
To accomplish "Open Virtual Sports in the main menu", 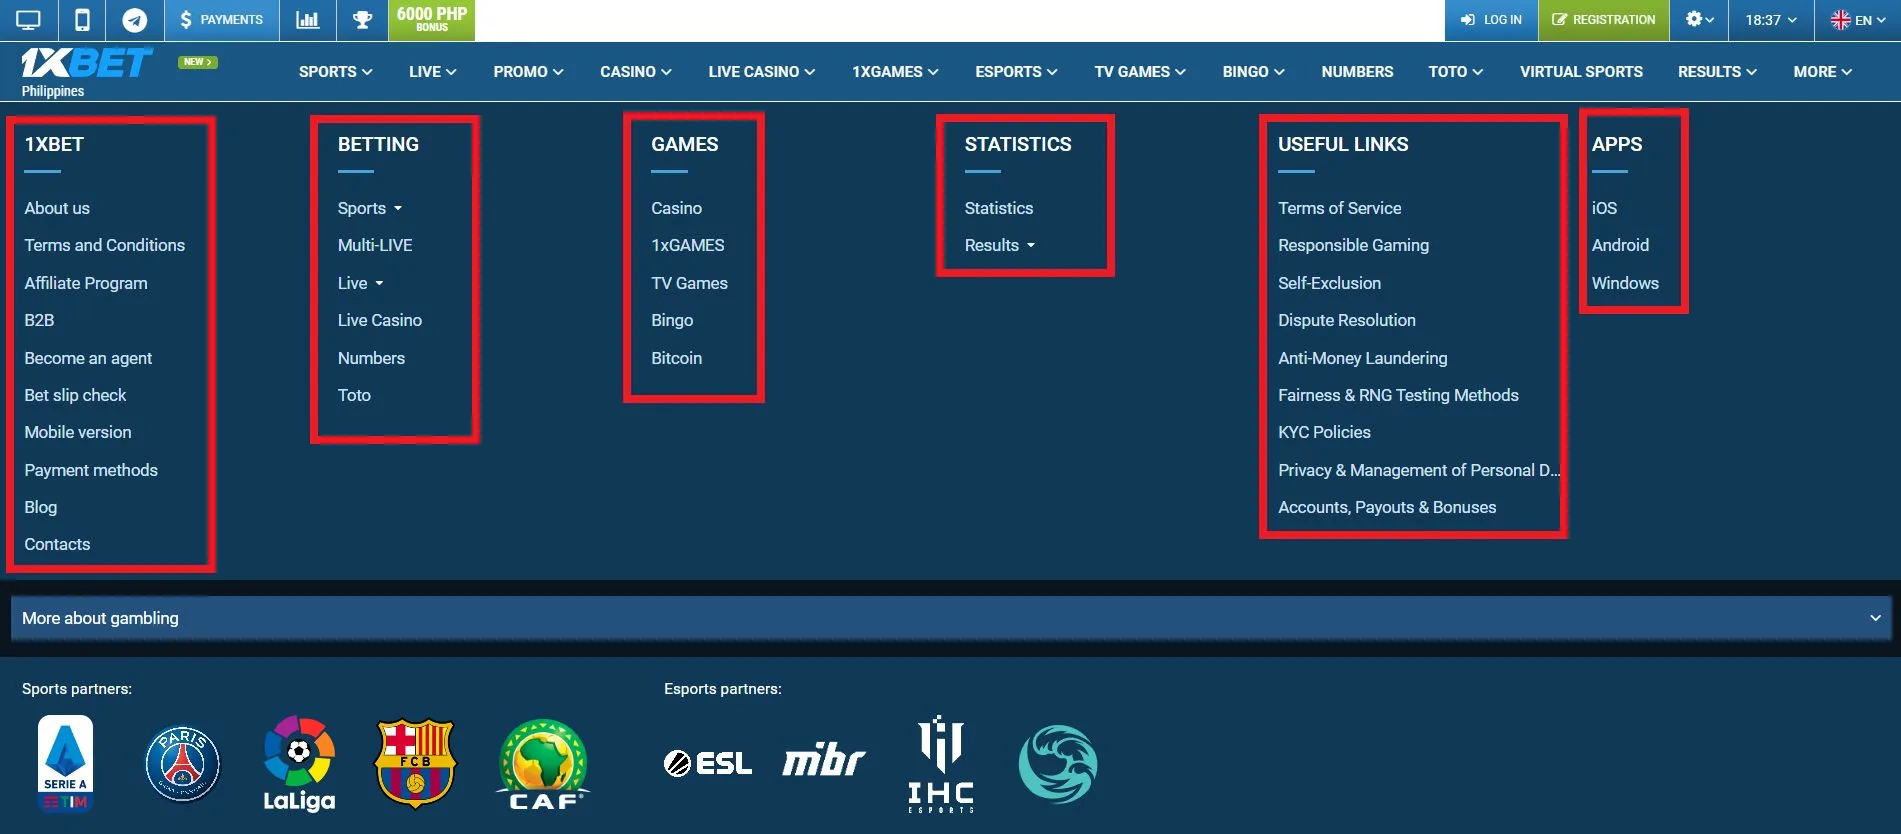I will (1581, 72).
